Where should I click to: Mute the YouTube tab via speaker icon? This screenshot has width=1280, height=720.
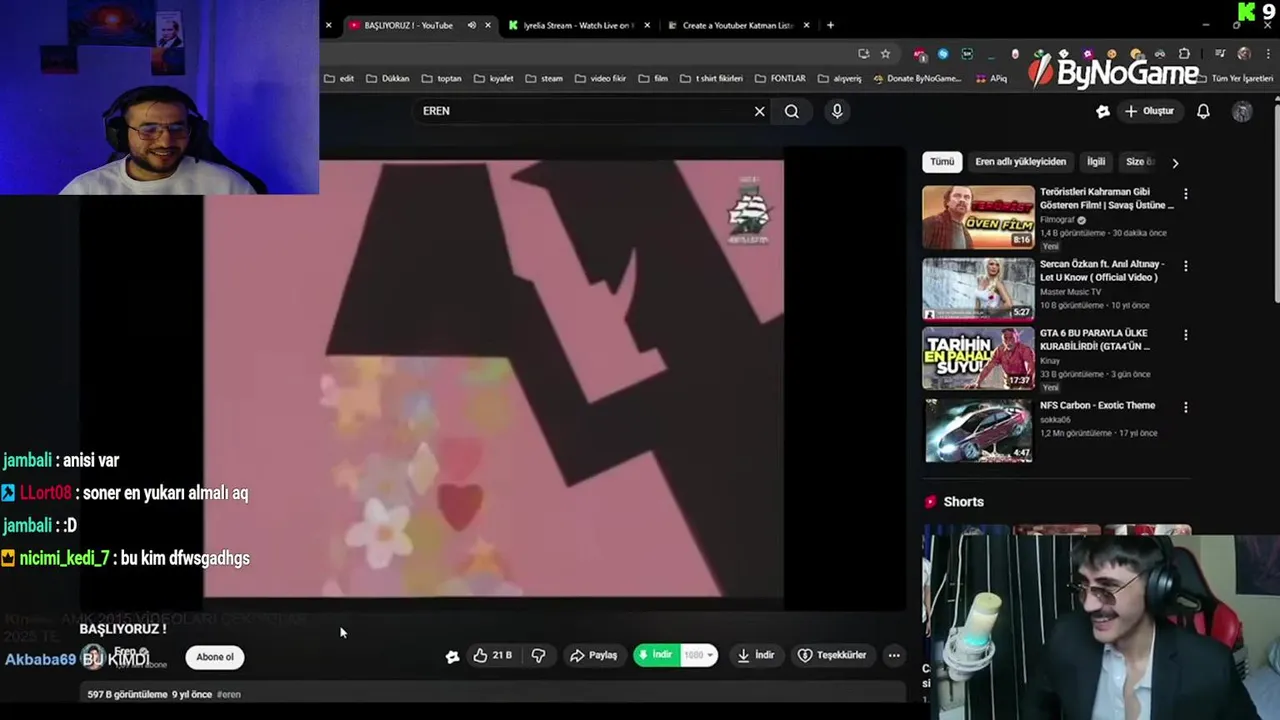[x=472, y=25]
